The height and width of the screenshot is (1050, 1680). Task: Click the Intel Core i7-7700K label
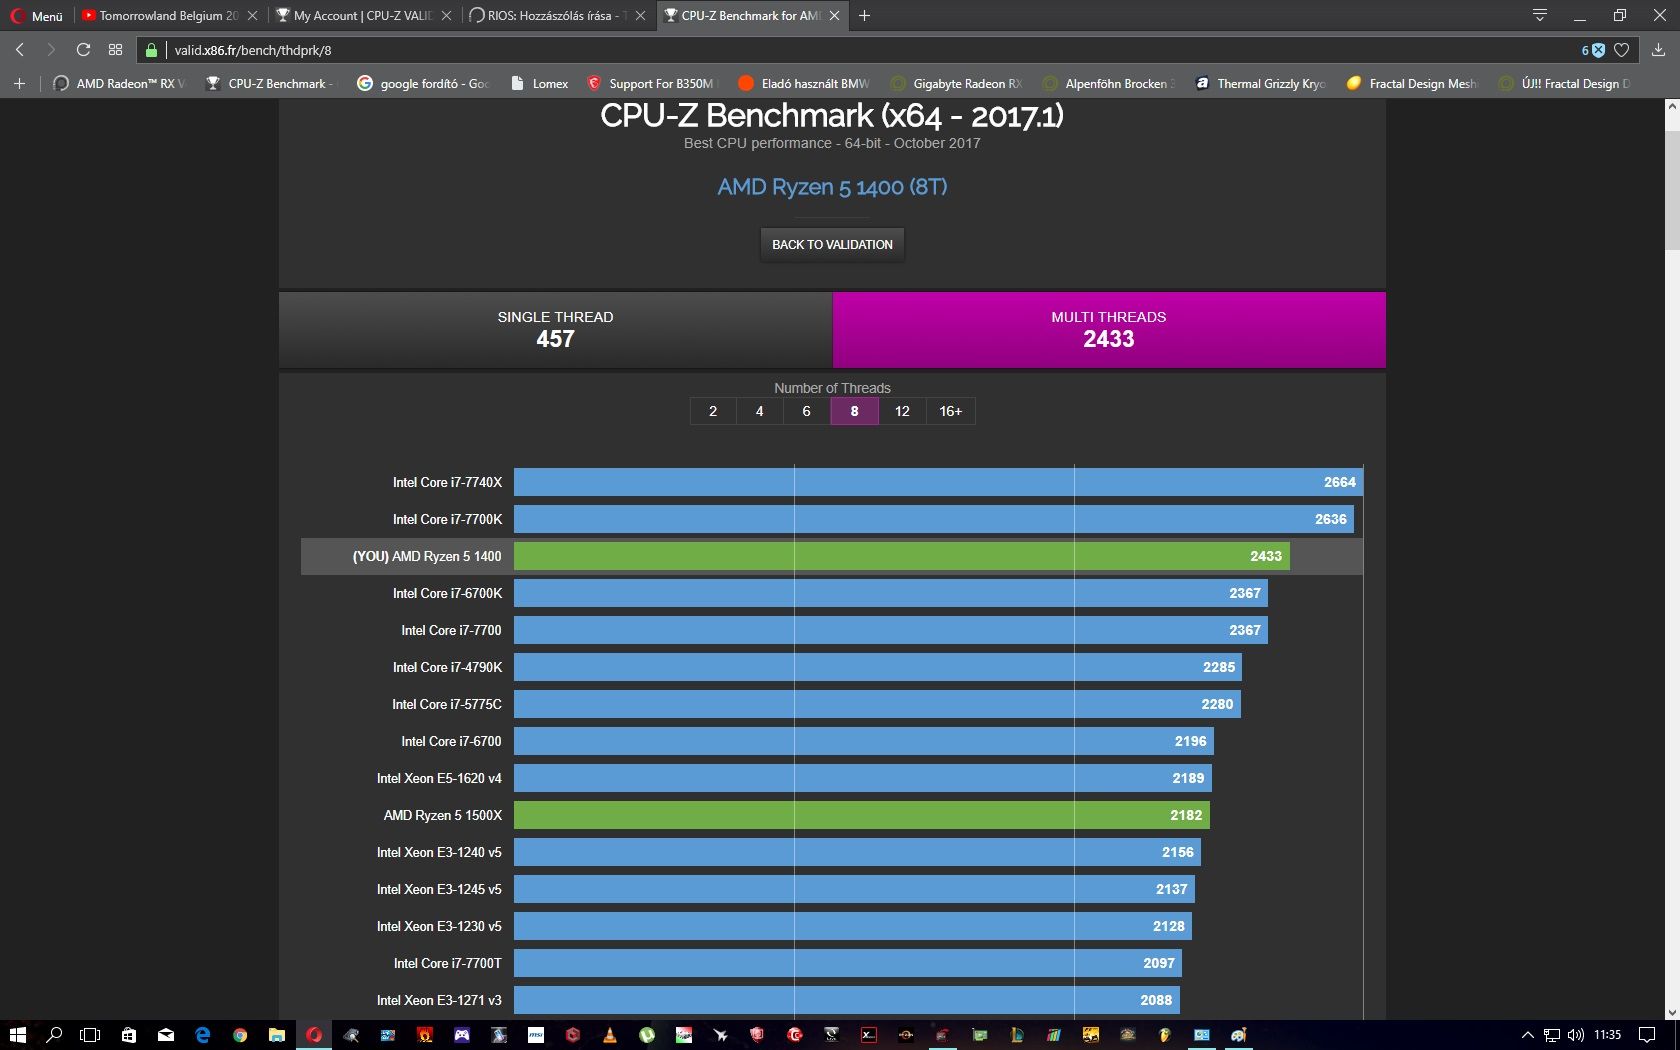(x=447, y=519)
